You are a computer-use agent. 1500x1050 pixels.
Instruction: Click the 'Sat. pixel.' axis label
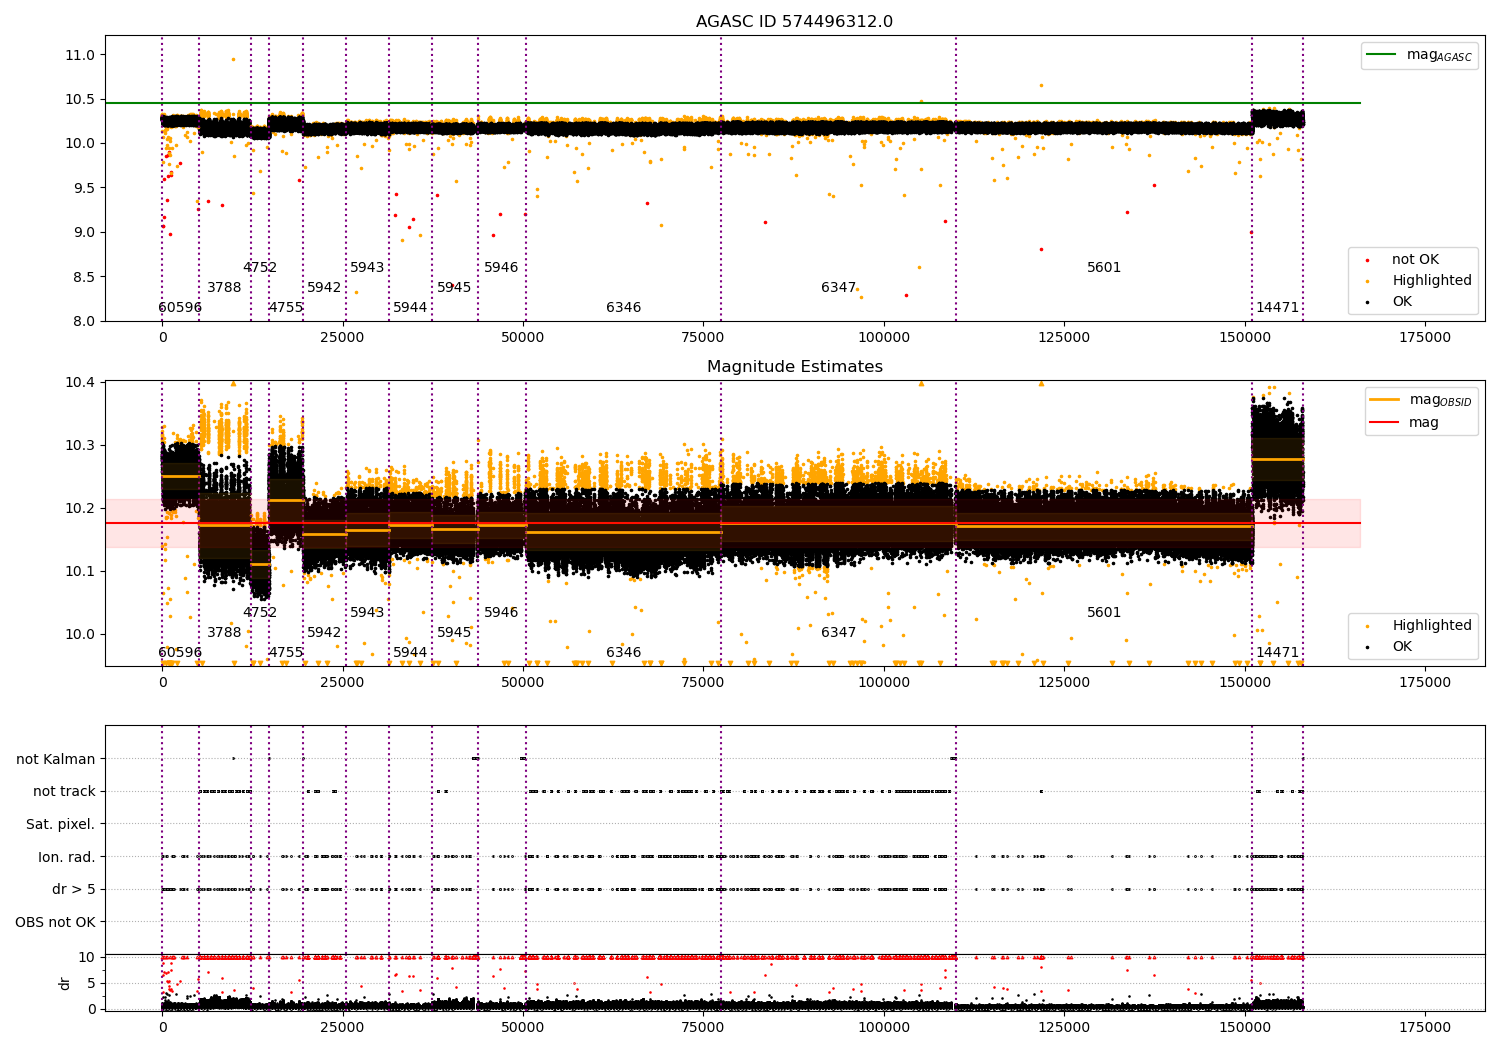(61, 824)
